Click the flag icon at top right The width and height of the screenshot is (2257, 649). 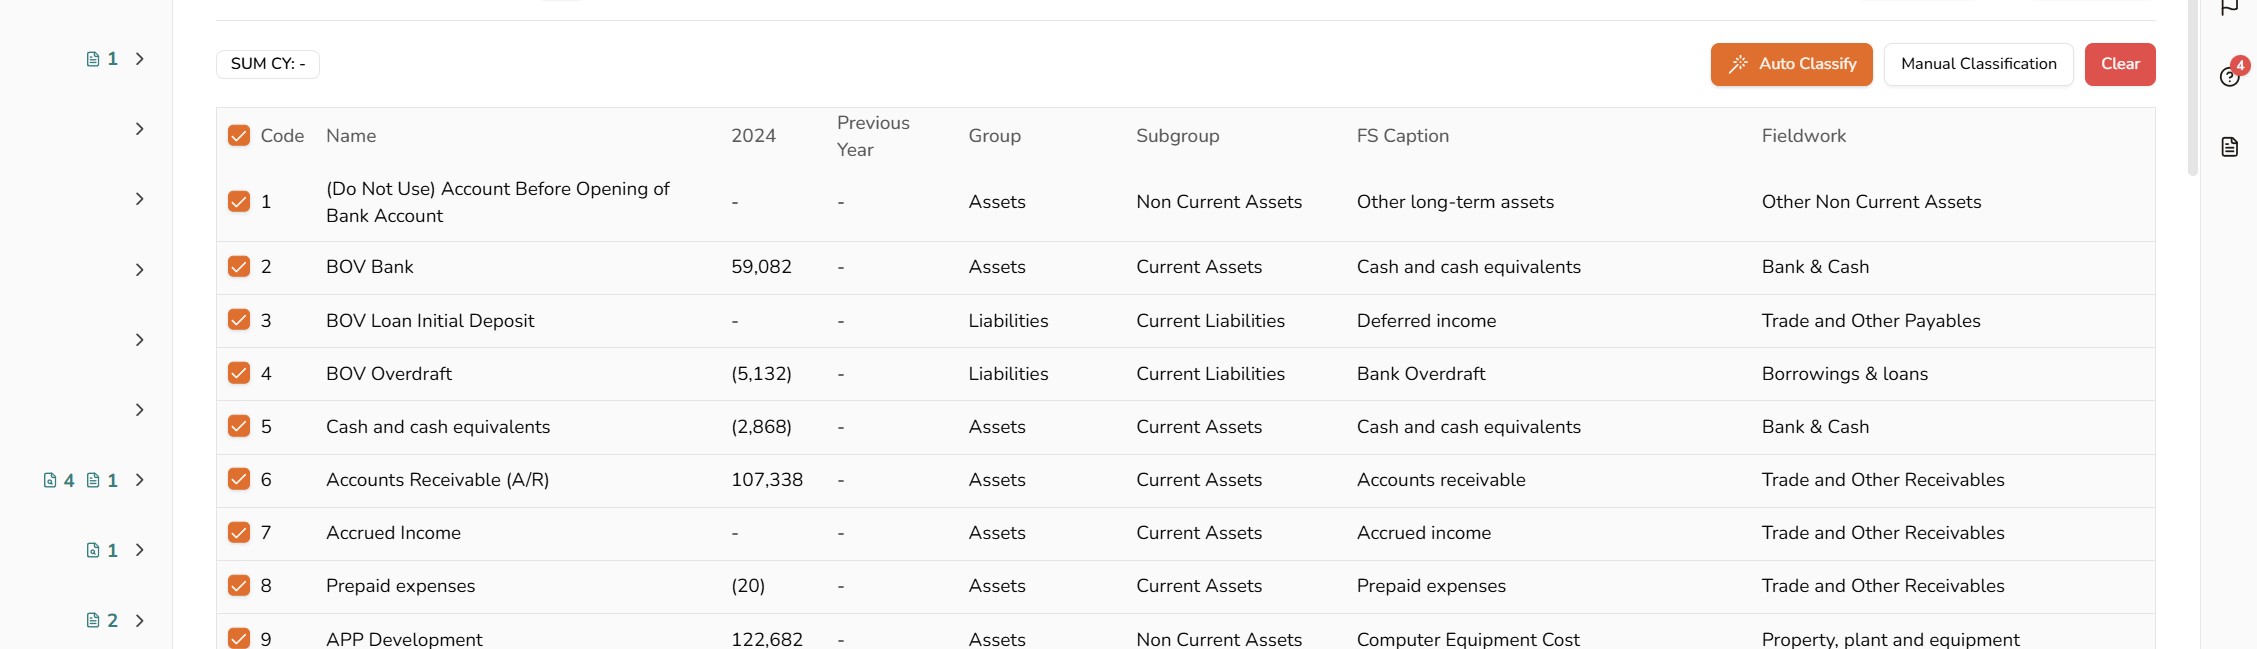click(2229, 8)
